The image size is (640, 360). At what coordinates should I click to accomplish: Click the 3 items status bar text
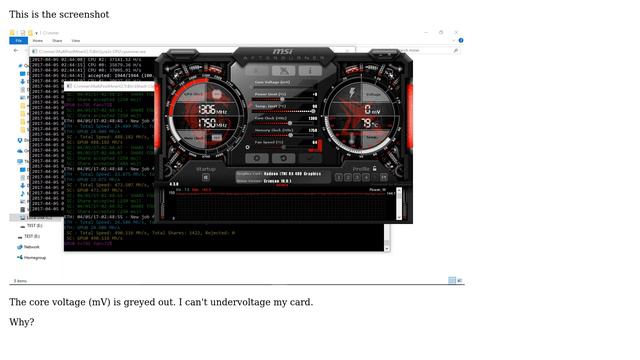[x=20, y=281]
